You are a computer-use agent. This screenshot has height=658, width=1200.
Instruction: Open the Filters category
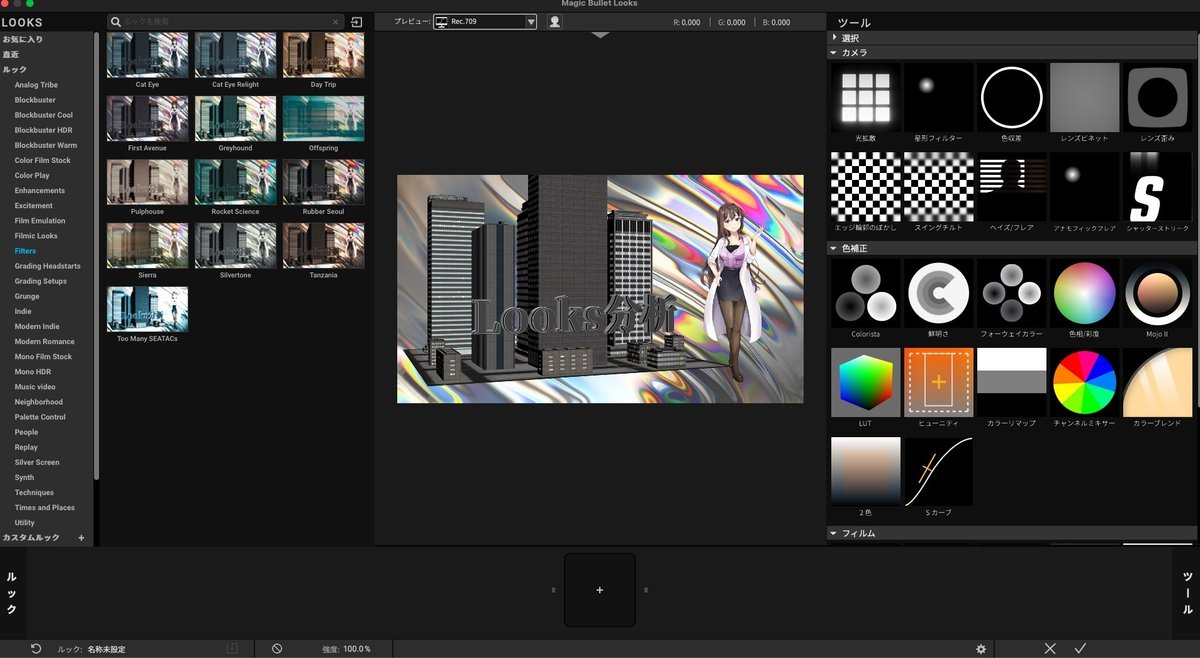point(25,251)
